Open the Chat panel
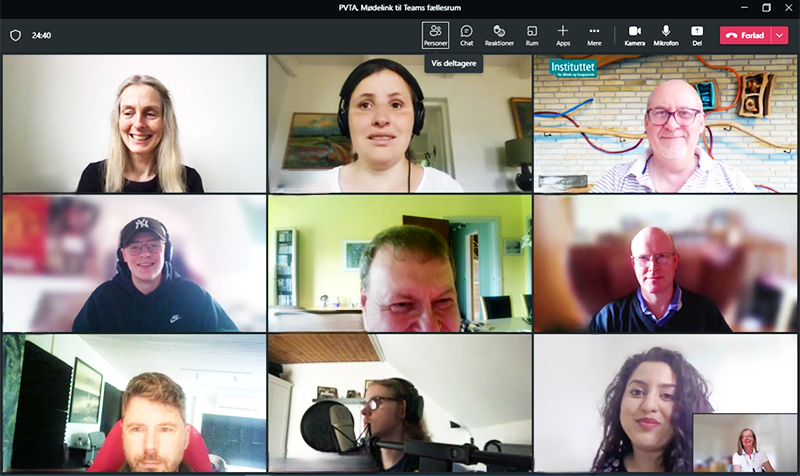The height and width of the screenshot is (476, 800). 466,35
